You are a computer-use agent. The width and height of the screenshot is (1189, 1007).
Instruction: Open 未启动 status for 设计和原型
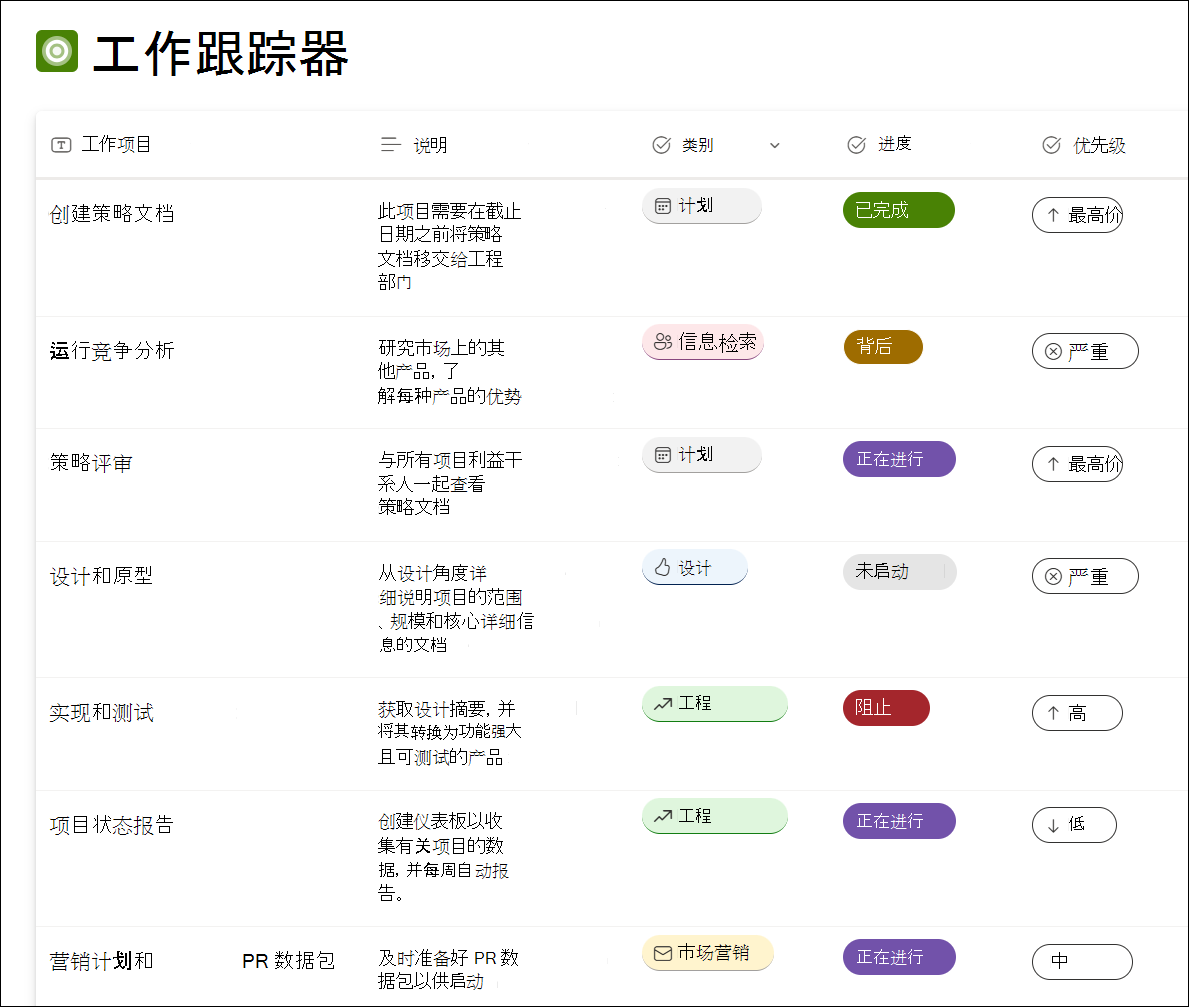coord(899,572)
